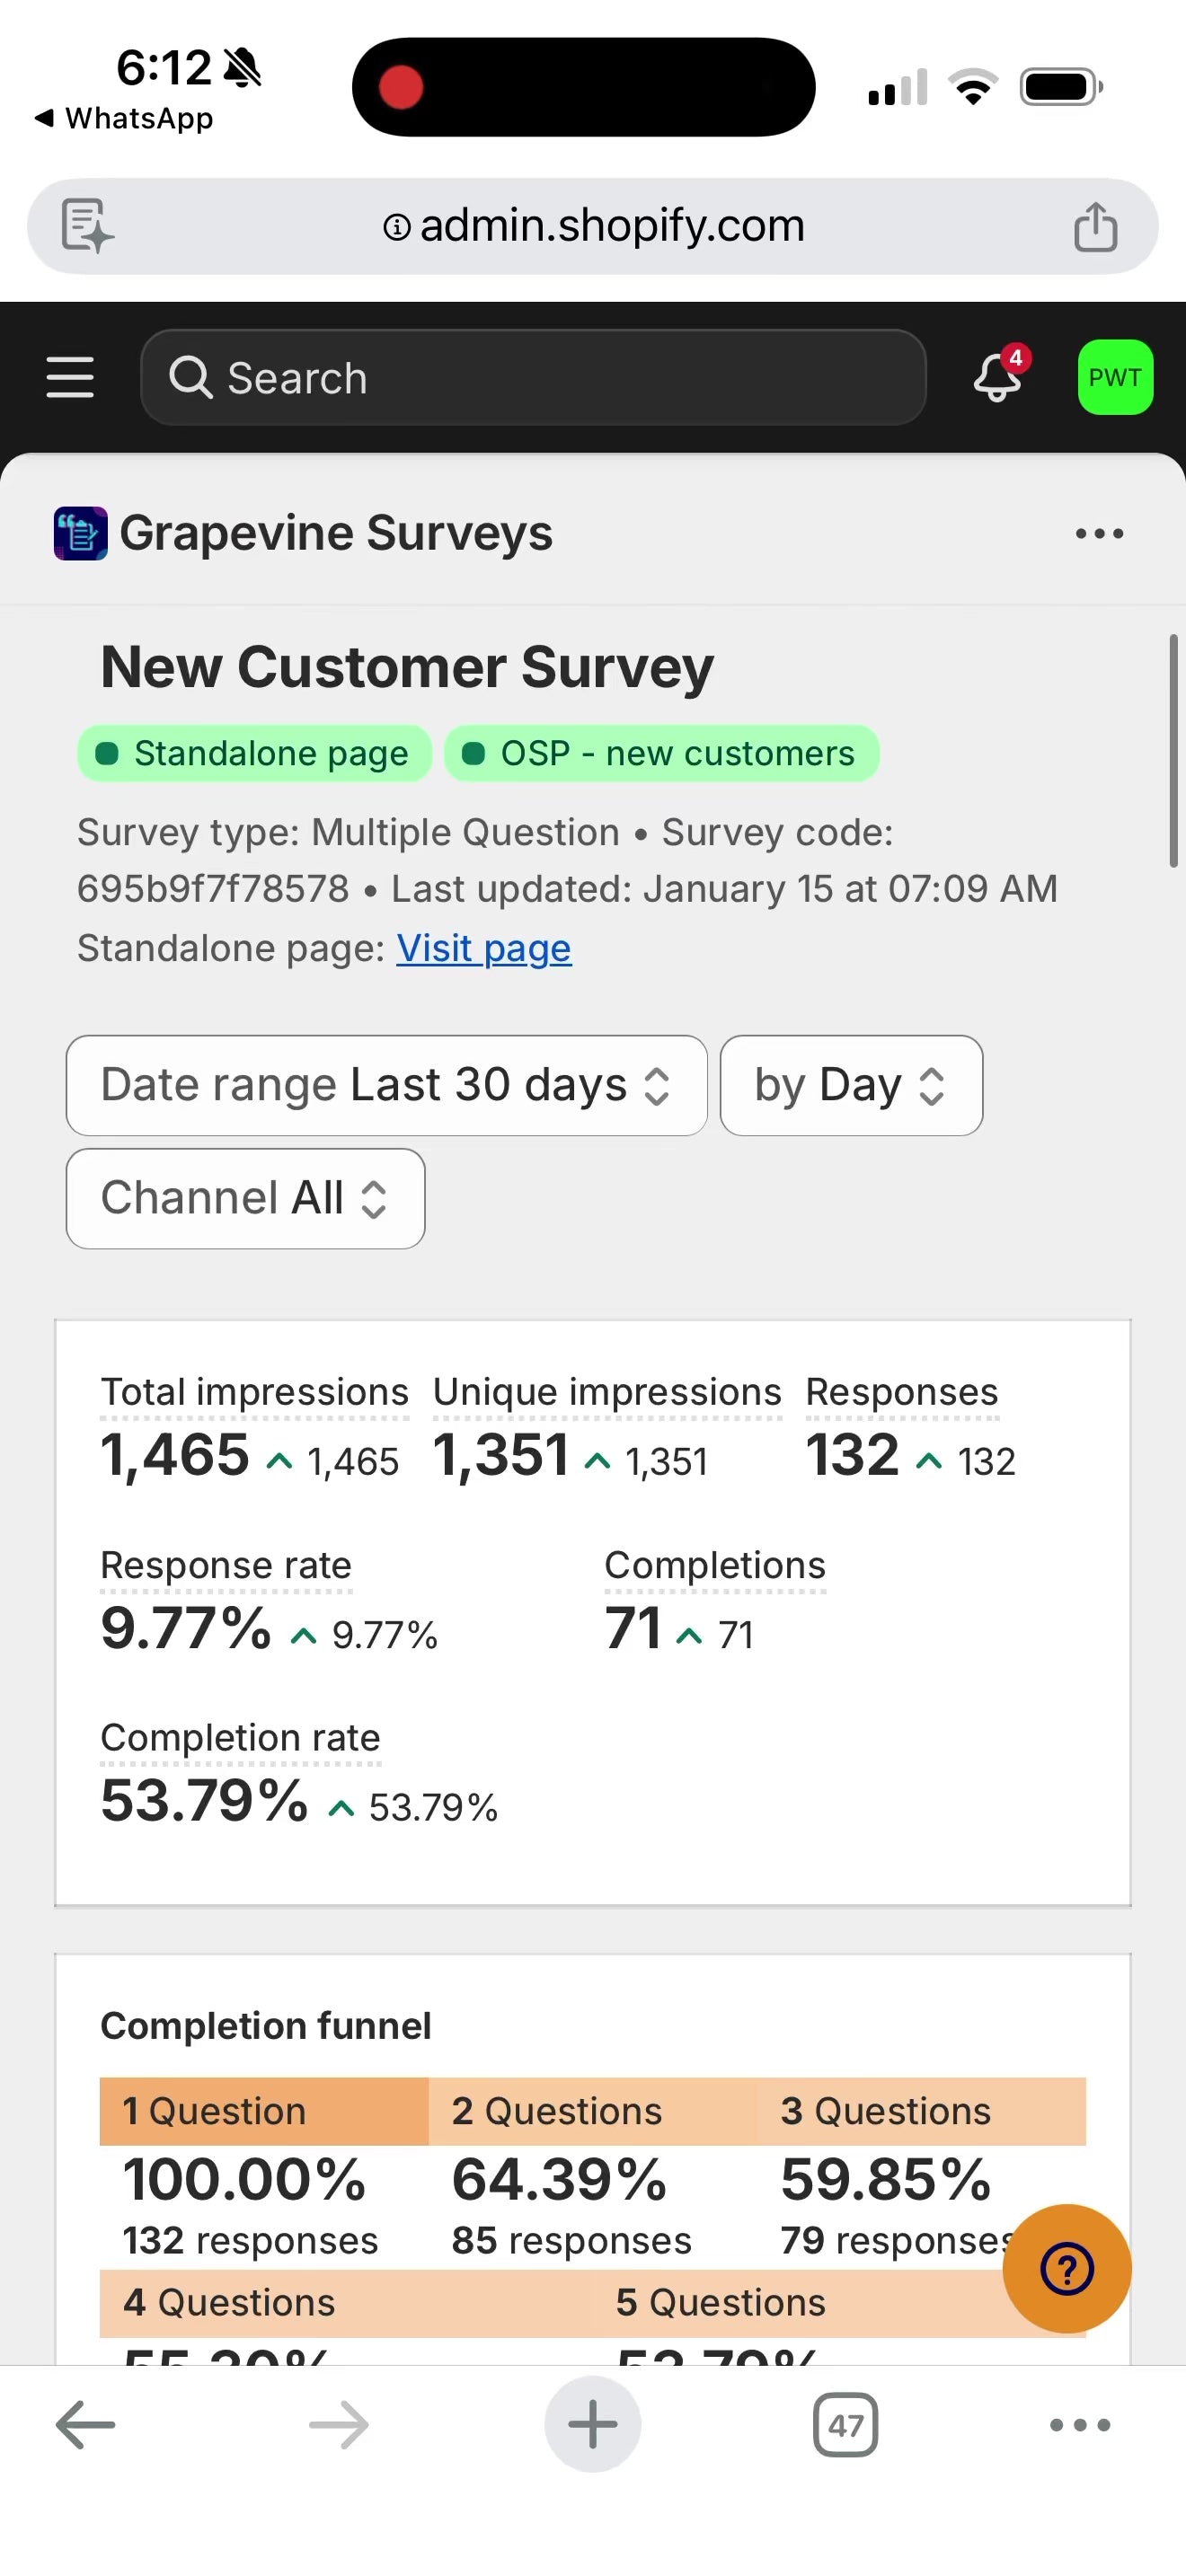Open notifications bell with 4 alerts

pos(999,376)
